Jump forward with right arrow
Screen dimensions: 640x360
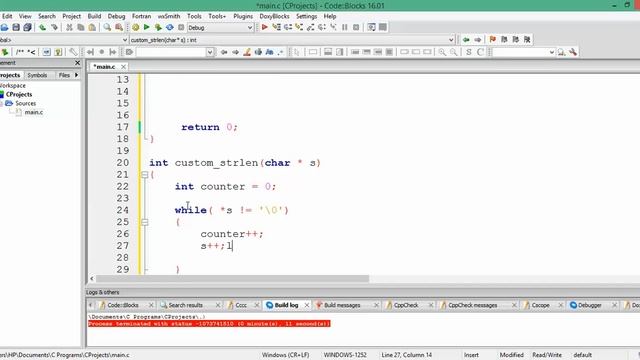pos(478,40)
